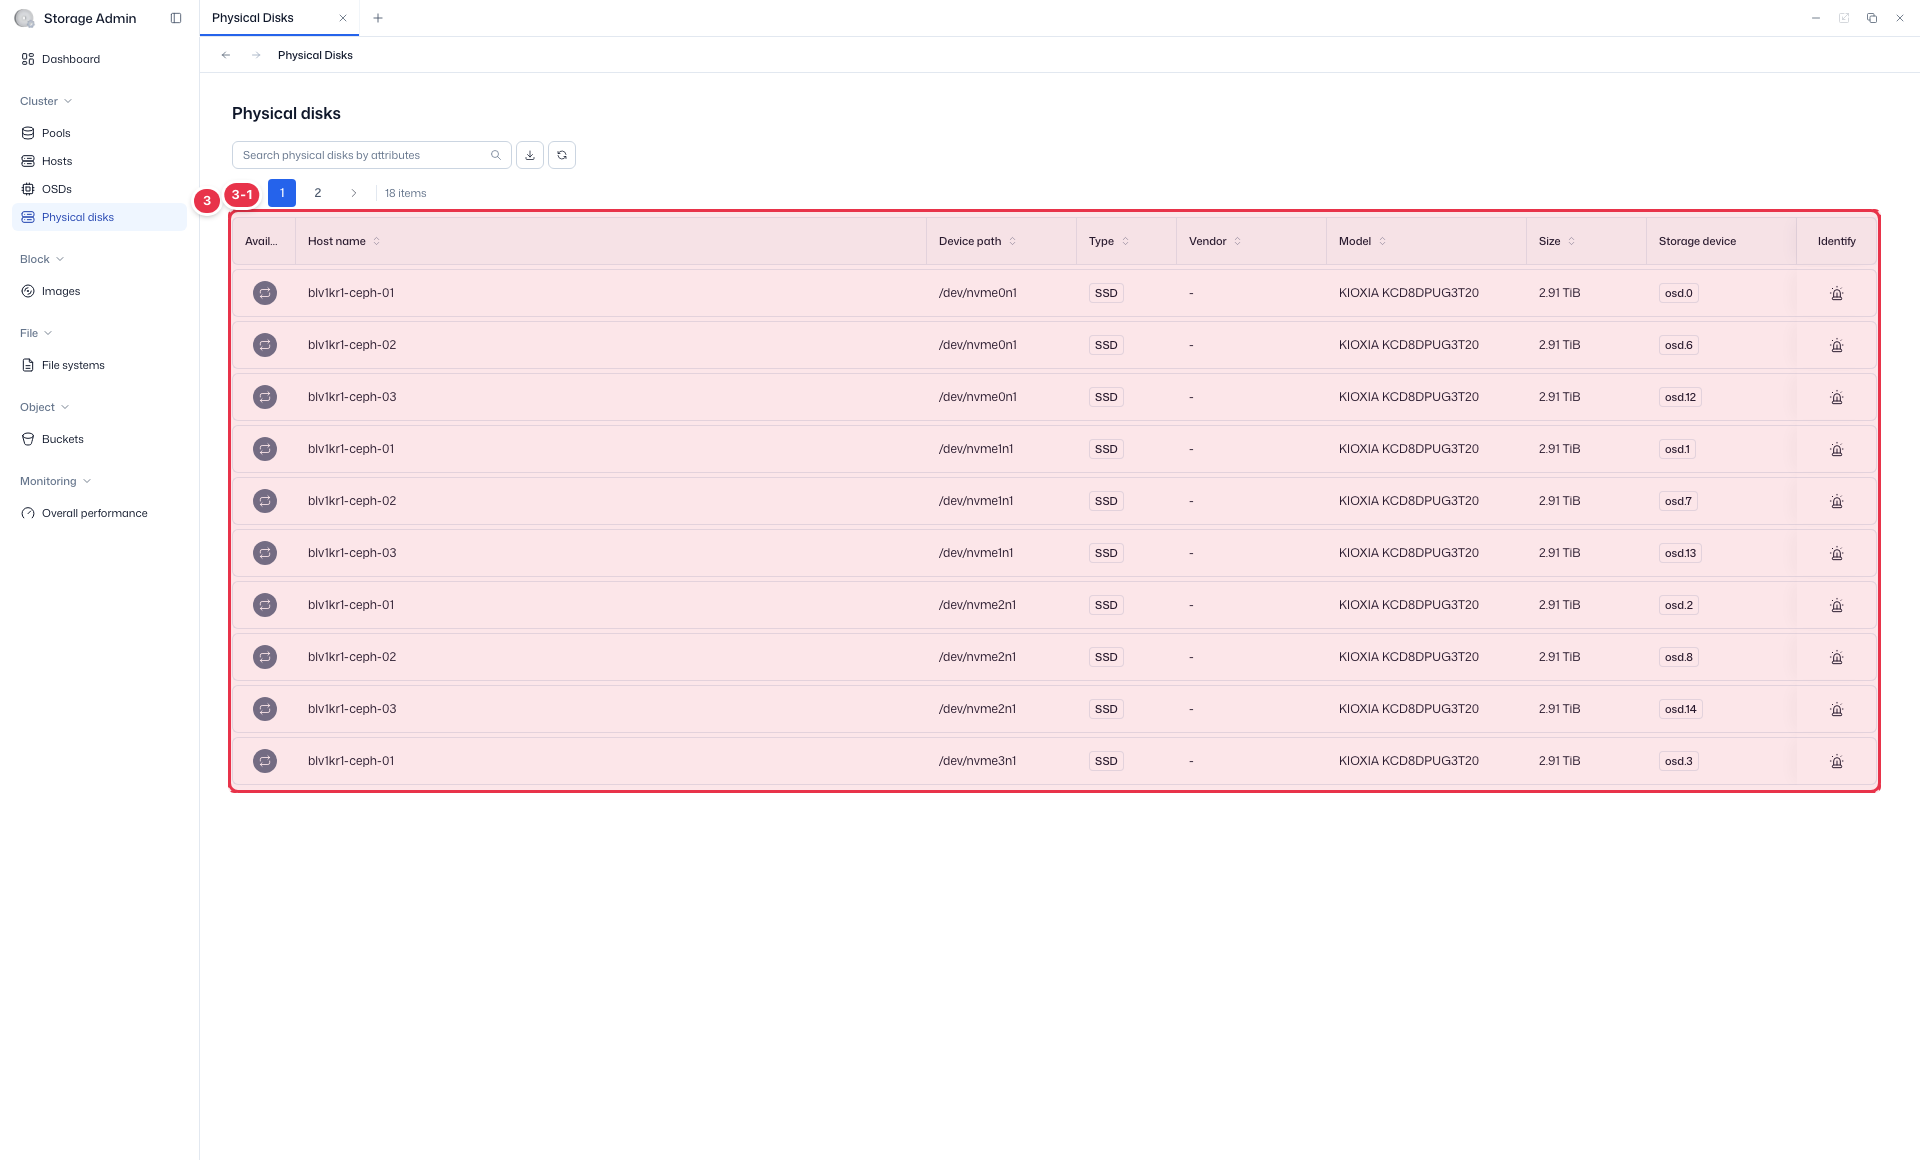The height and width of the screenshot is (1160, 1920).
Task: Click the identify beacon icon for osd.7
Action: [1836, 501]
